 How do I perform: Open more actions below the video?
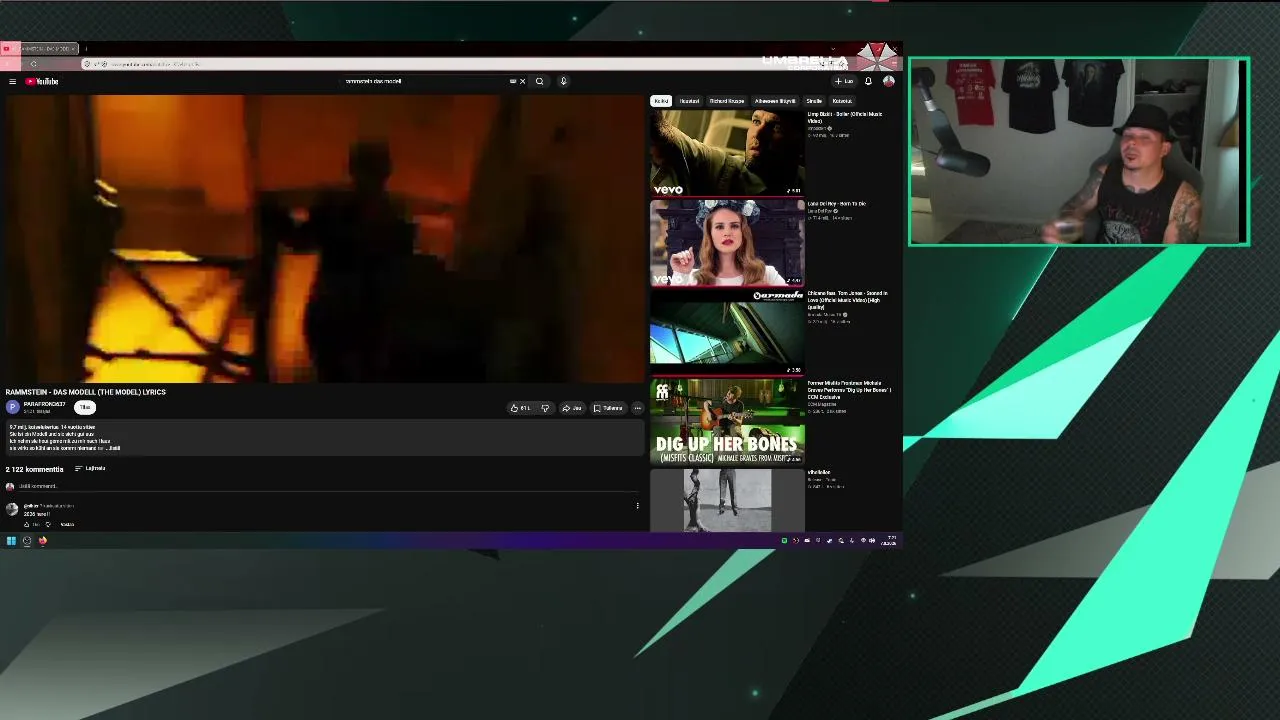click(x=637, y=408)
